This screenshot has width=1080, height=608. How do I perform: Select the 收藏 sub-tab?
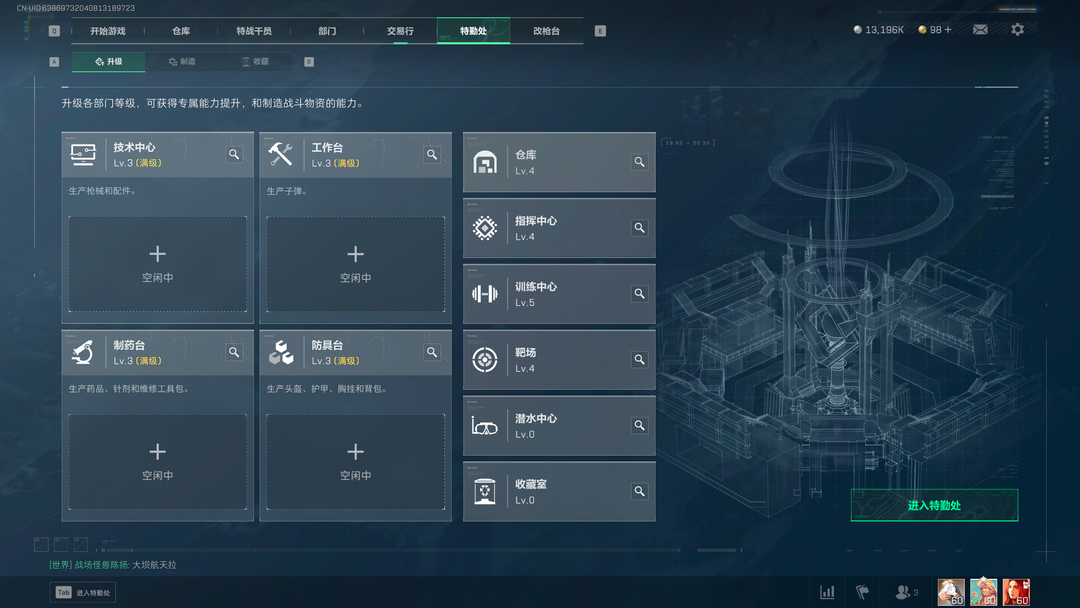[255, 61]
